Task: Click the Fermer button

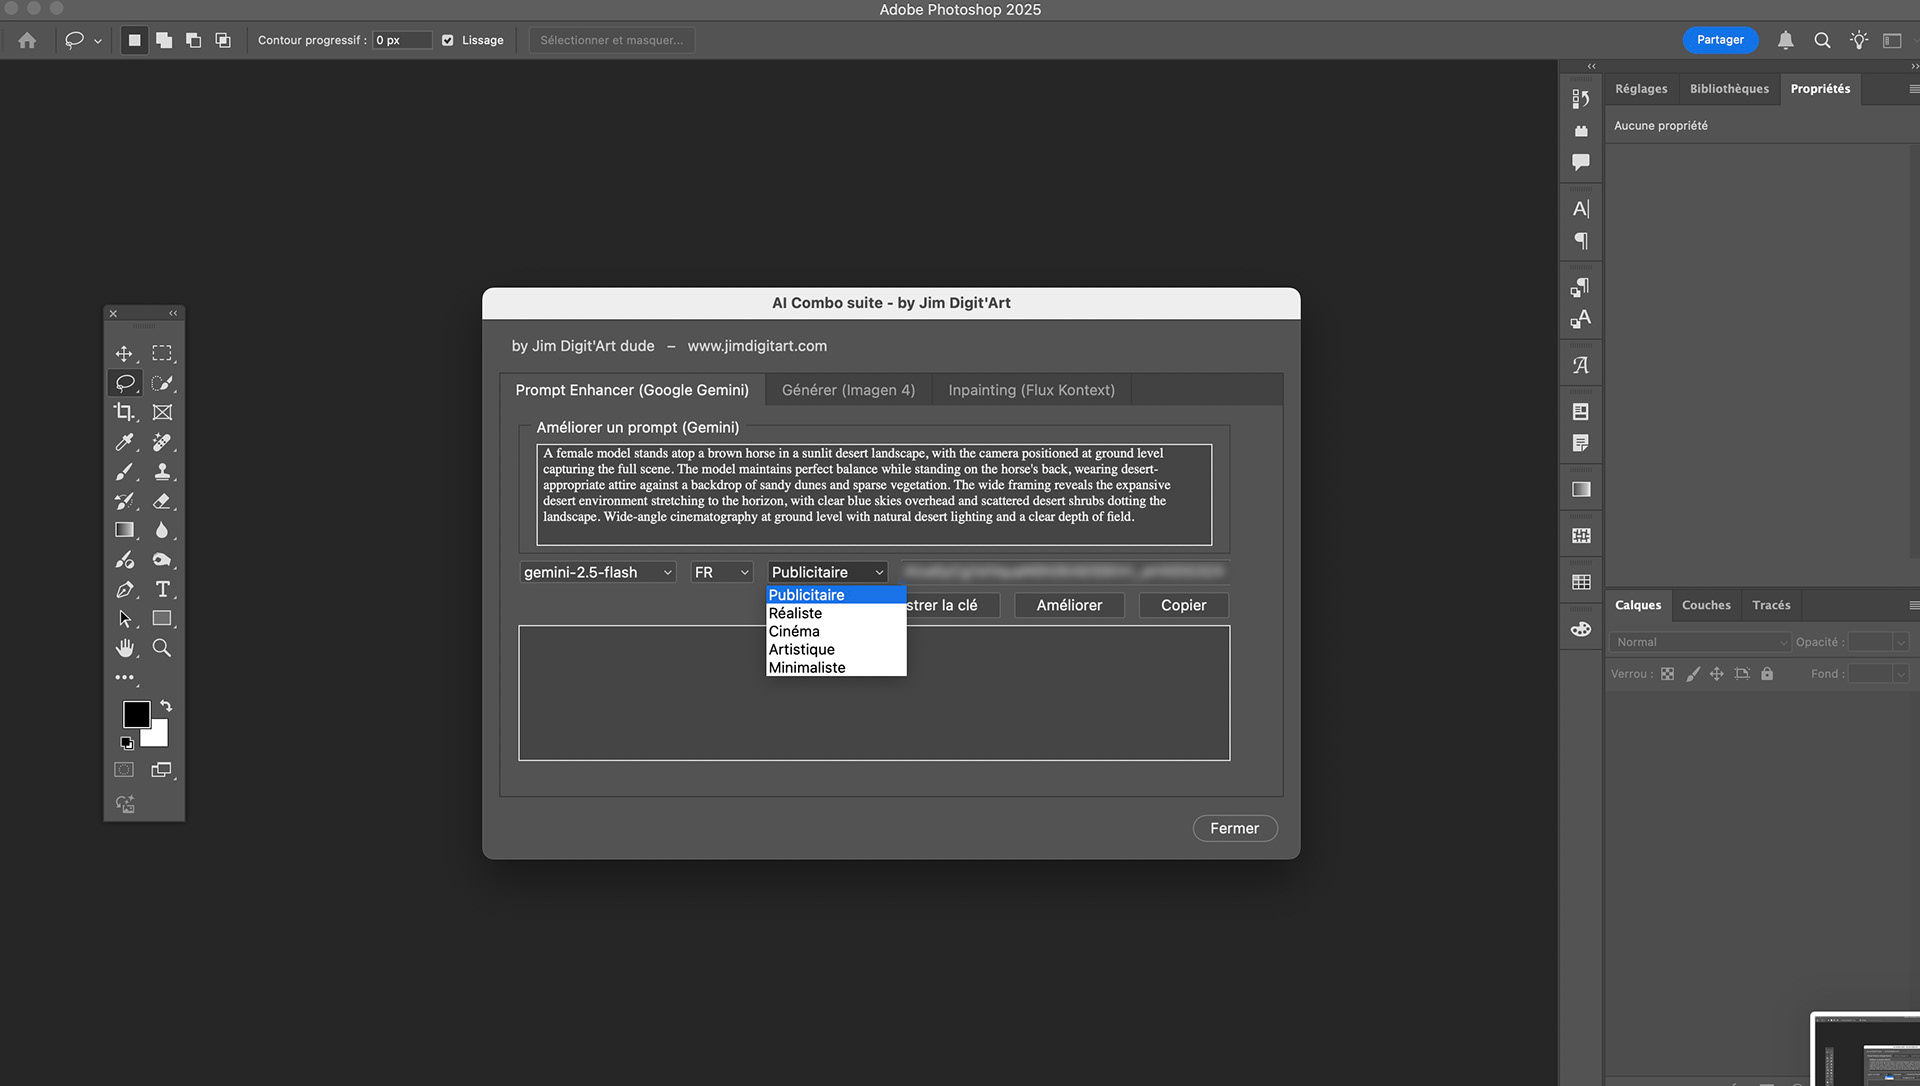Action: [1234, 828]
